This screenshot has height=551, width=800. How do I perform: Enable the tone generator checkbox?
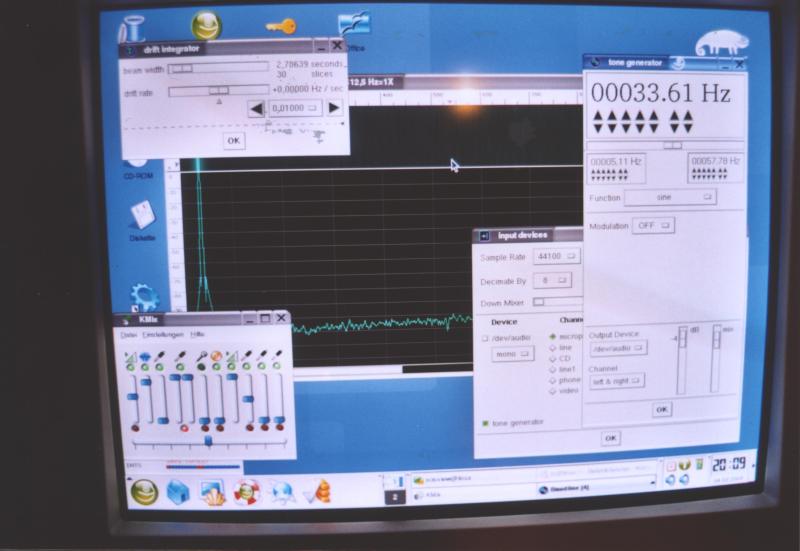click(x=486, y=422)
